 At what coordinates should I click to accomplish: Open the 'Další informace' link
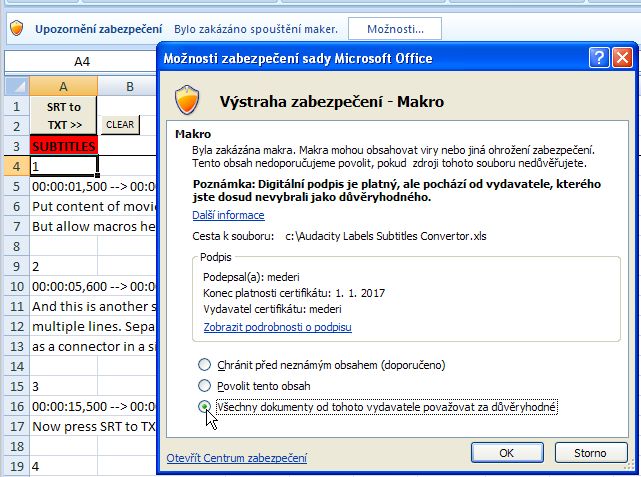(228, 215)
